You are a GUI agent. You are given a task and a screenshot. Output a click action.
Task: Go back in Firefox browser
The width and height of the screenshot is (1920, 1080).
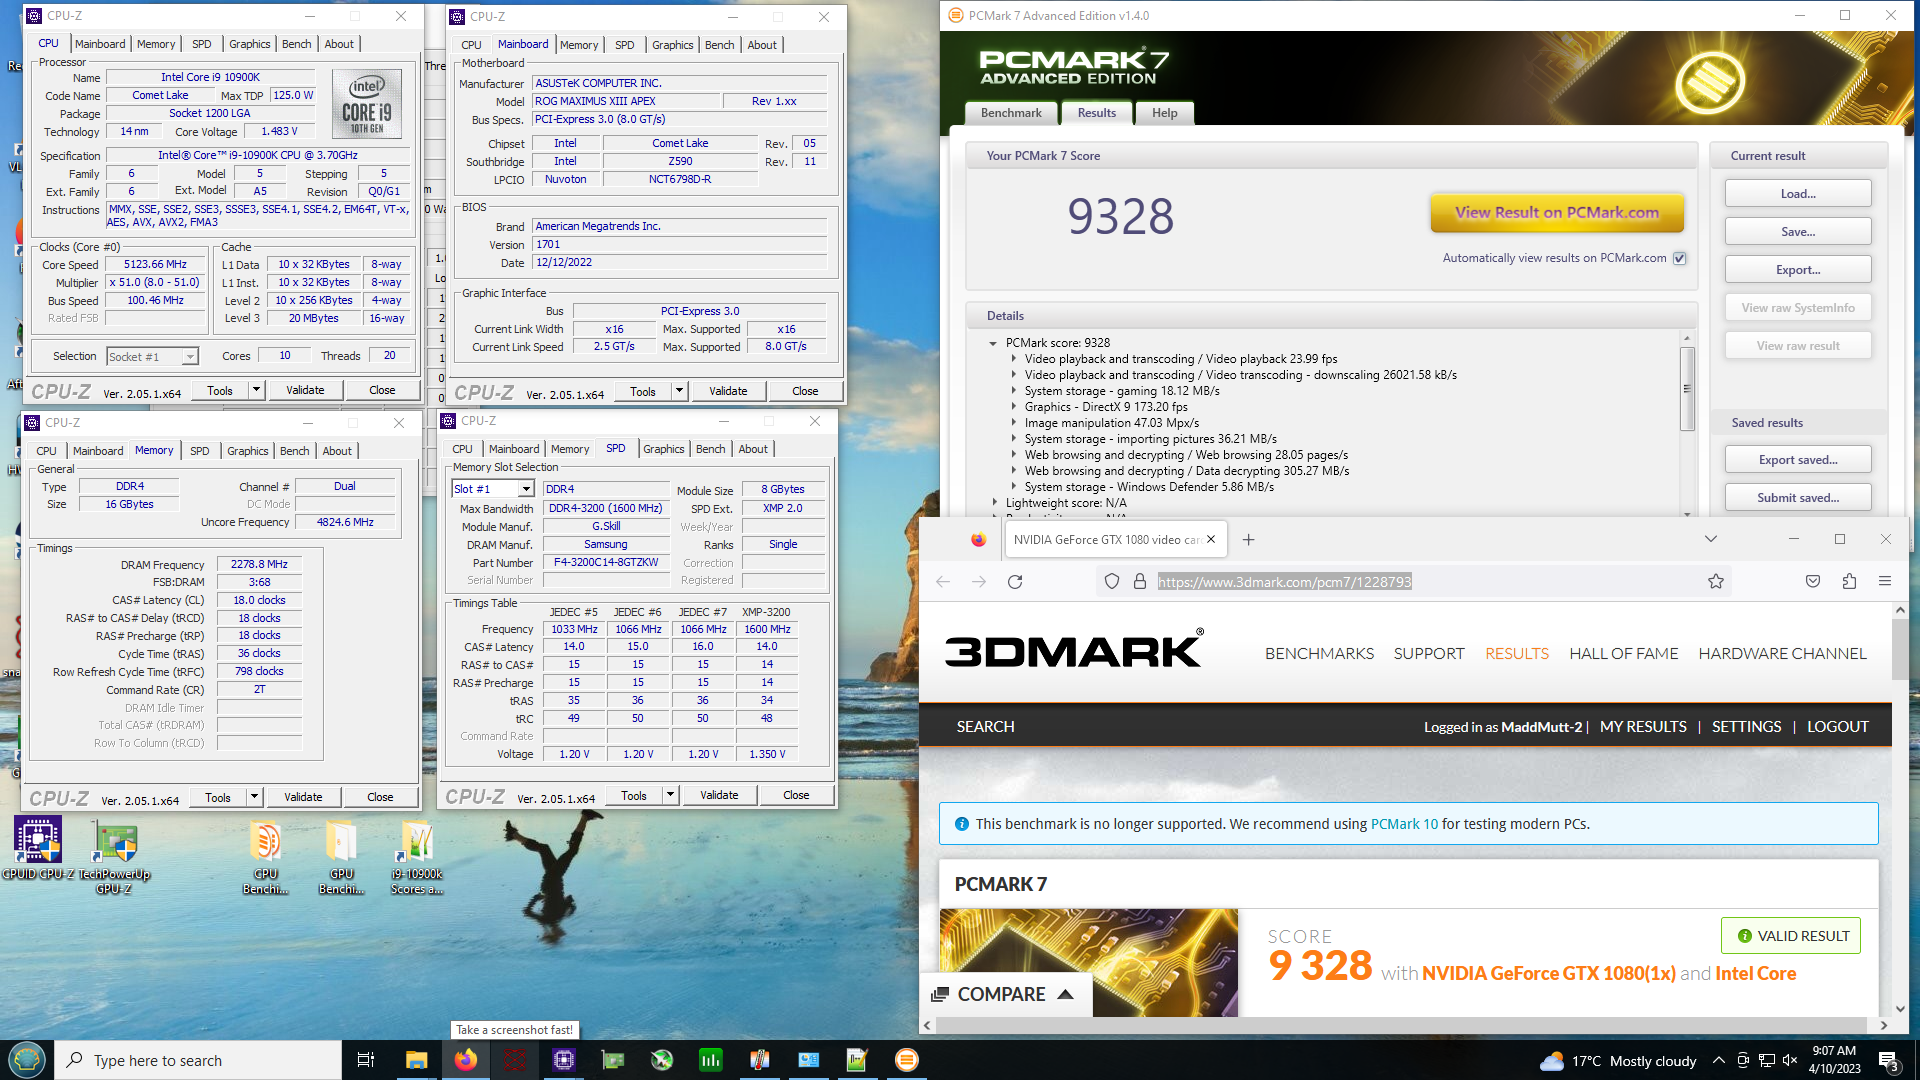(x=943, y=582)
